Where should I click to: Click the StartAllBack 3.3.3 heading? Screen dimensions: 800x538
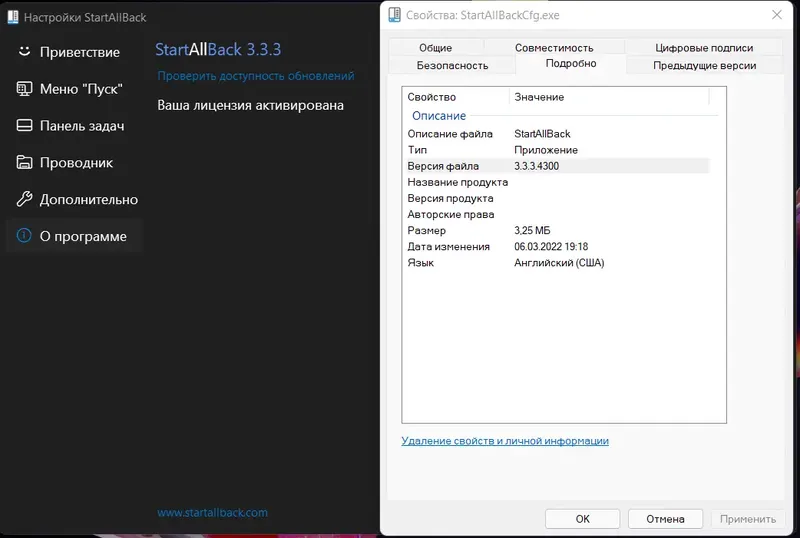click(218, 50)
